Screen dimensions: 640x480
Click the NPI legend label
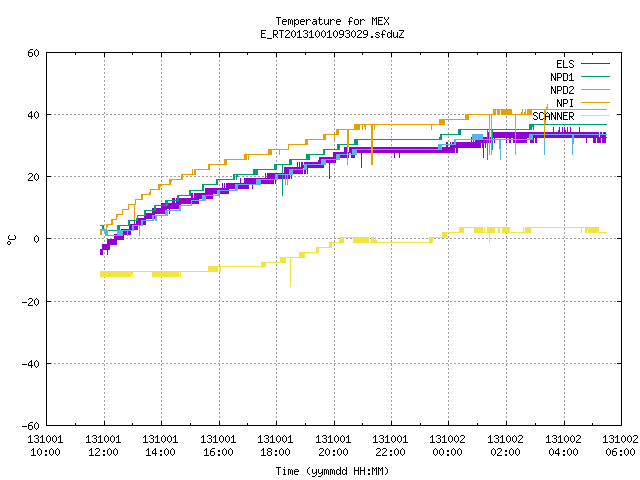[x=565, y=103]
